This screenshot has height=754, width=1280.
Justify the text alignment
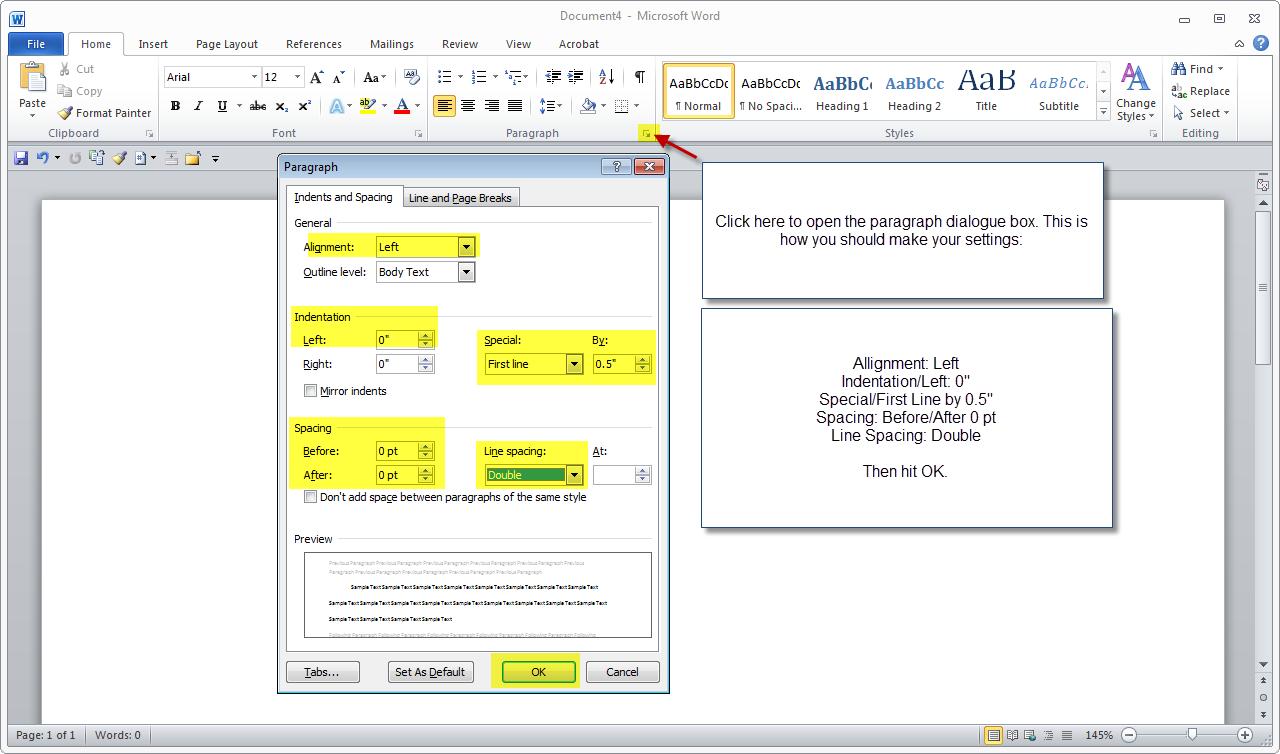click(515, 106)
